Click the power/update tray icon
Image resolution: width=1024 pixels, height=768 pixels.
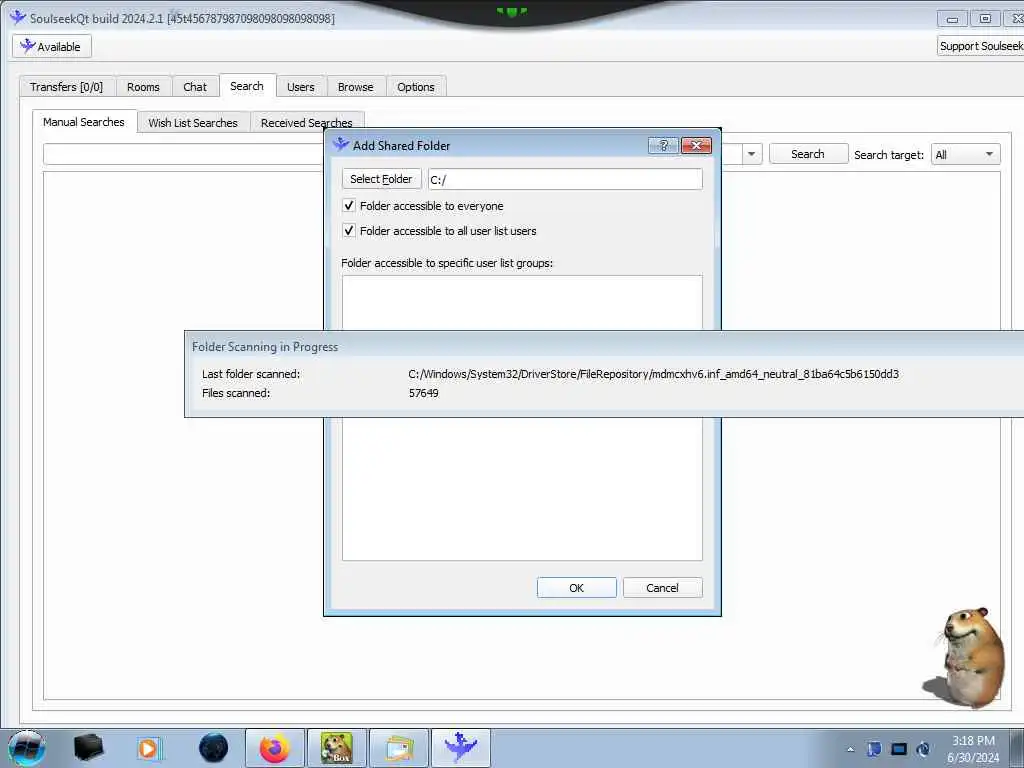[x=923, y=749]
